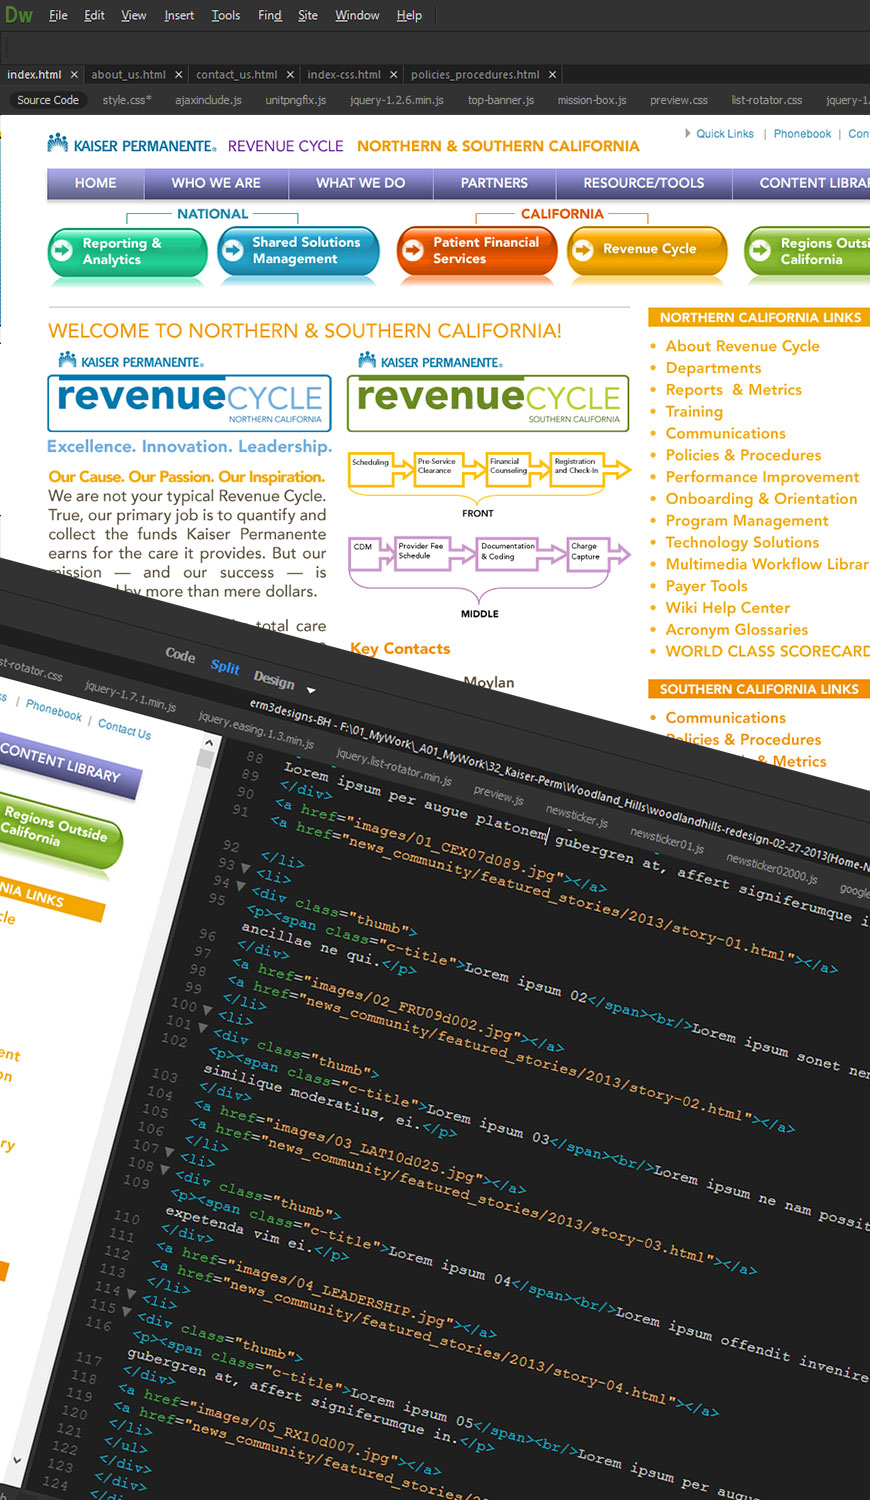The width and height of the screenshot is (870, 1500).
Task: Open the Wiki Help Center link
Action: (x=728, y=608)
